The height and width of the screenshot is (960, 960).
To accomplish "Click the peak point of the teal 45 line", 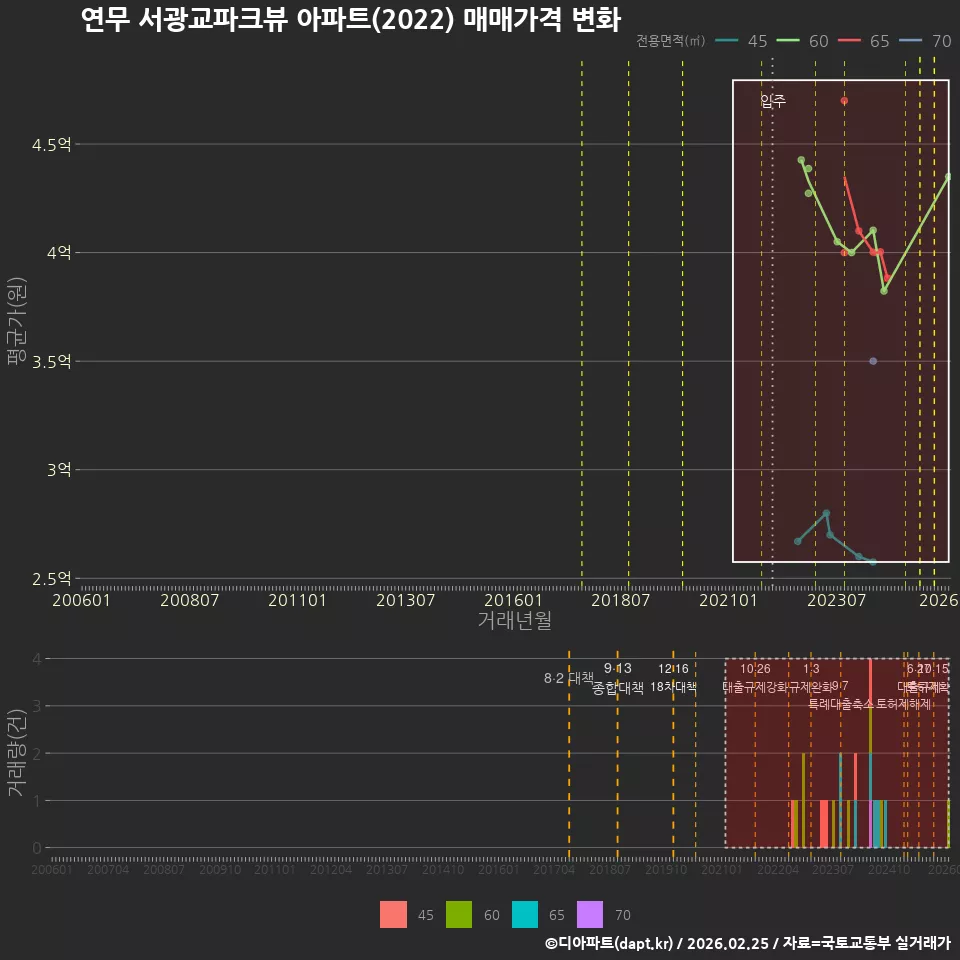I will point(826,513).
